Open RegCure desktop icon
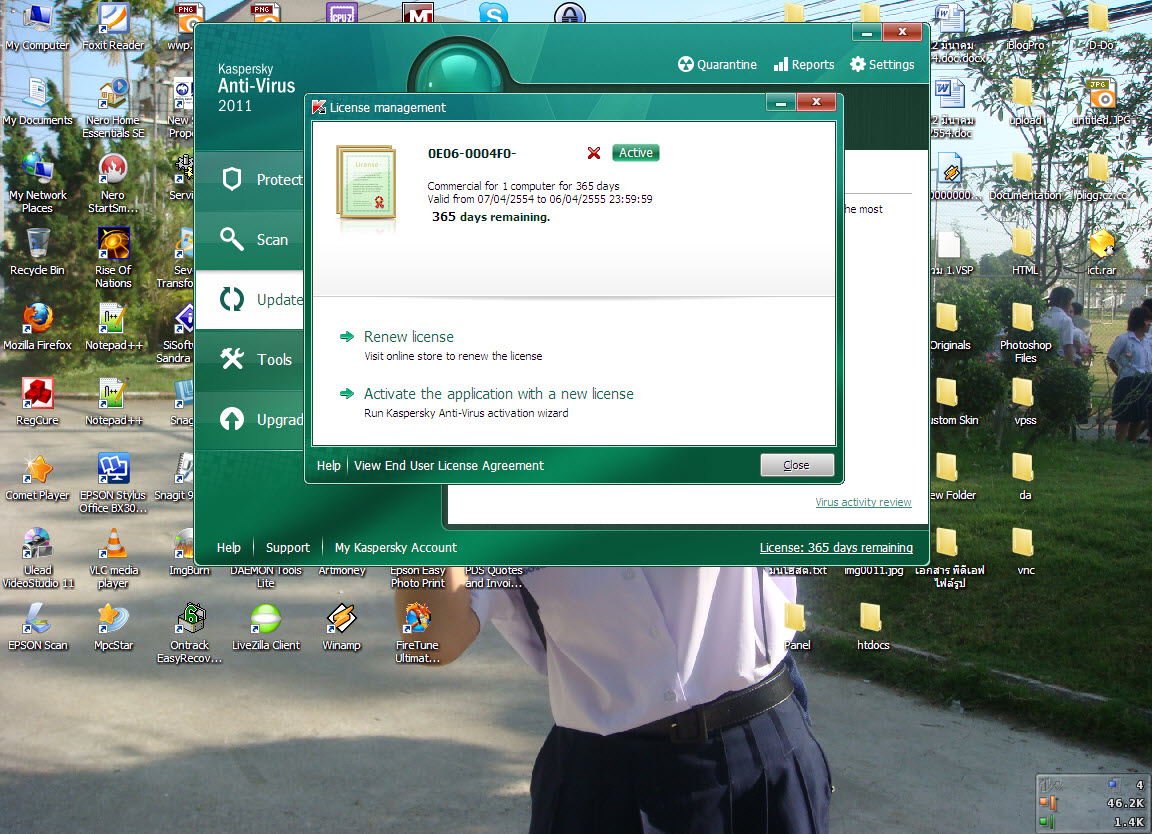The image size is (1152, 834). point(37,402)
